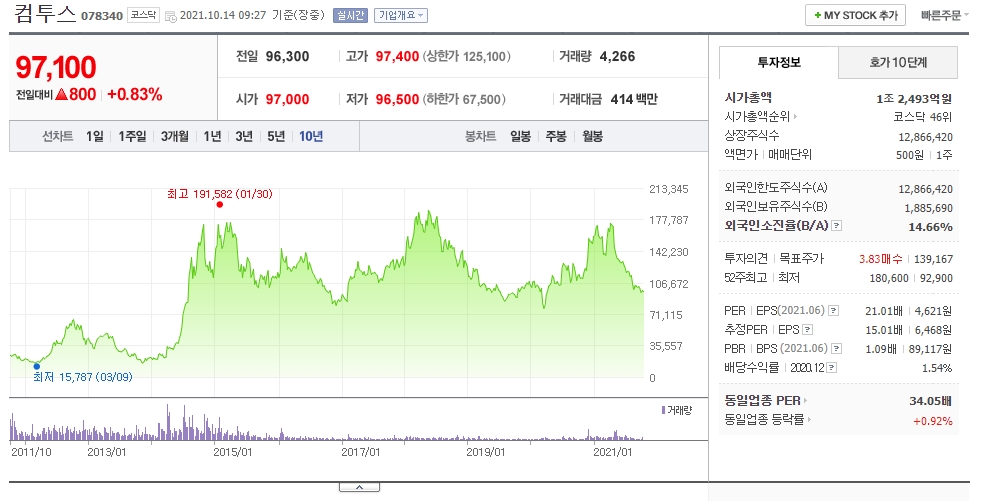Viewport: 986px width, 501px height.
Task: Select 1주일 line chart period
Action: click(x=132, y=136)
